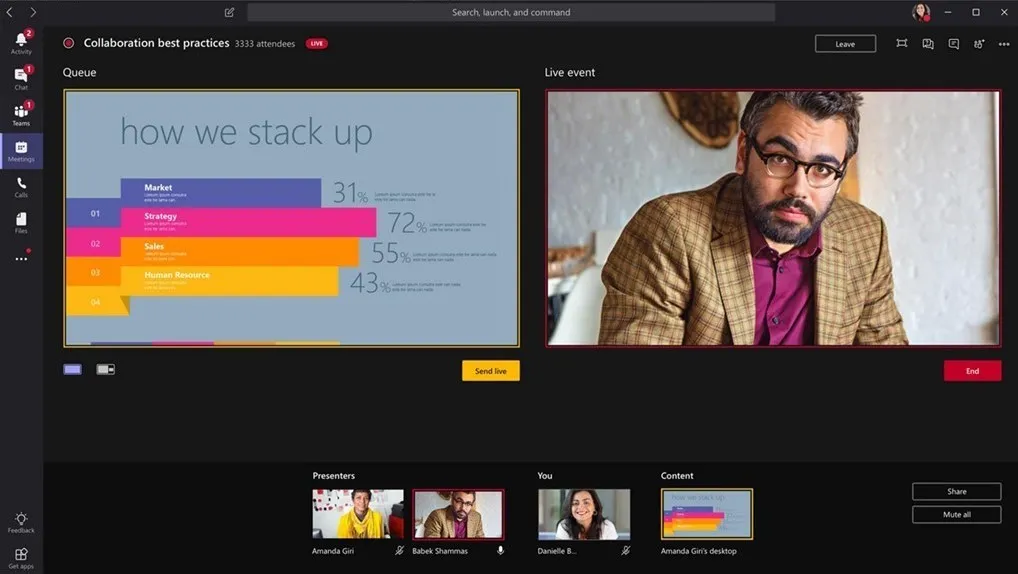Select content plus video layout
The image size is (1018, 574).
(106, 369)
